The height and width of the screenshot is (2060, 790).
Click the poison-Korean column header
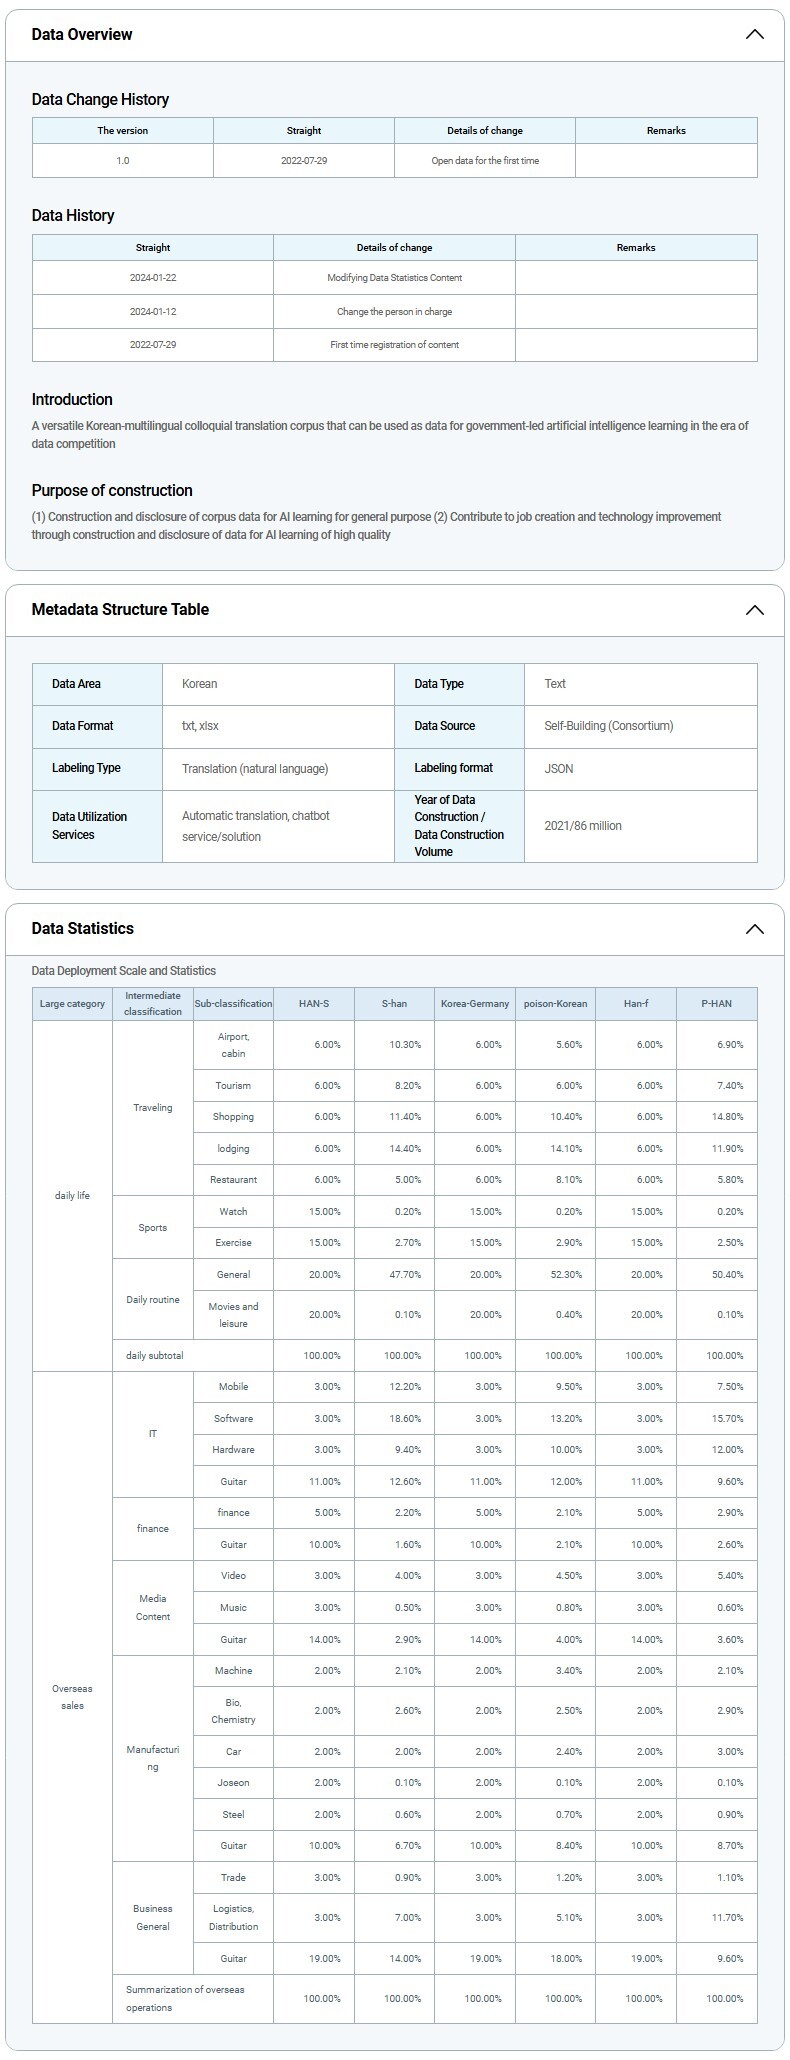pos(555,1003)
